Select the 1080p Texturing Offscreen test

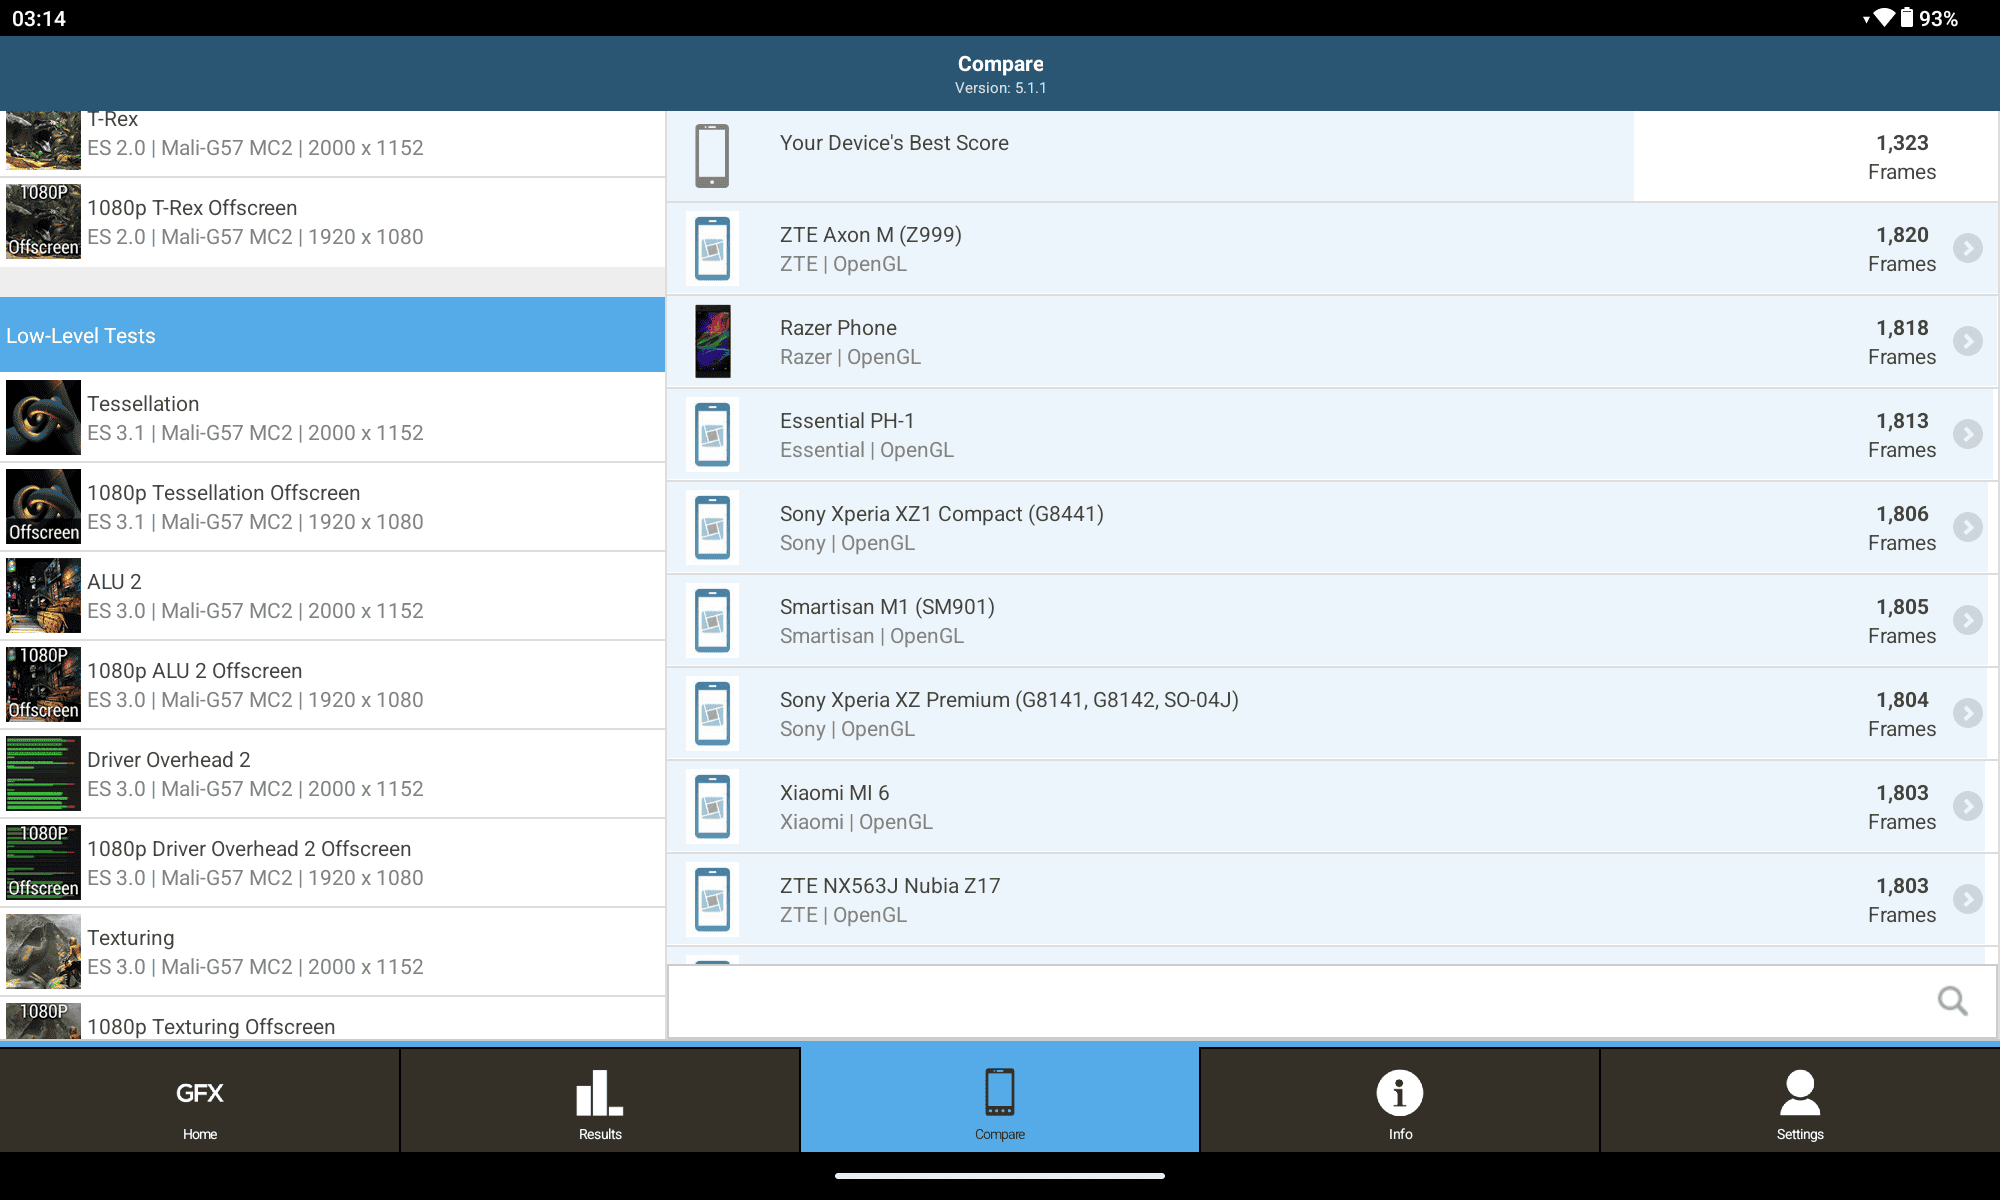coord(332,1019)
